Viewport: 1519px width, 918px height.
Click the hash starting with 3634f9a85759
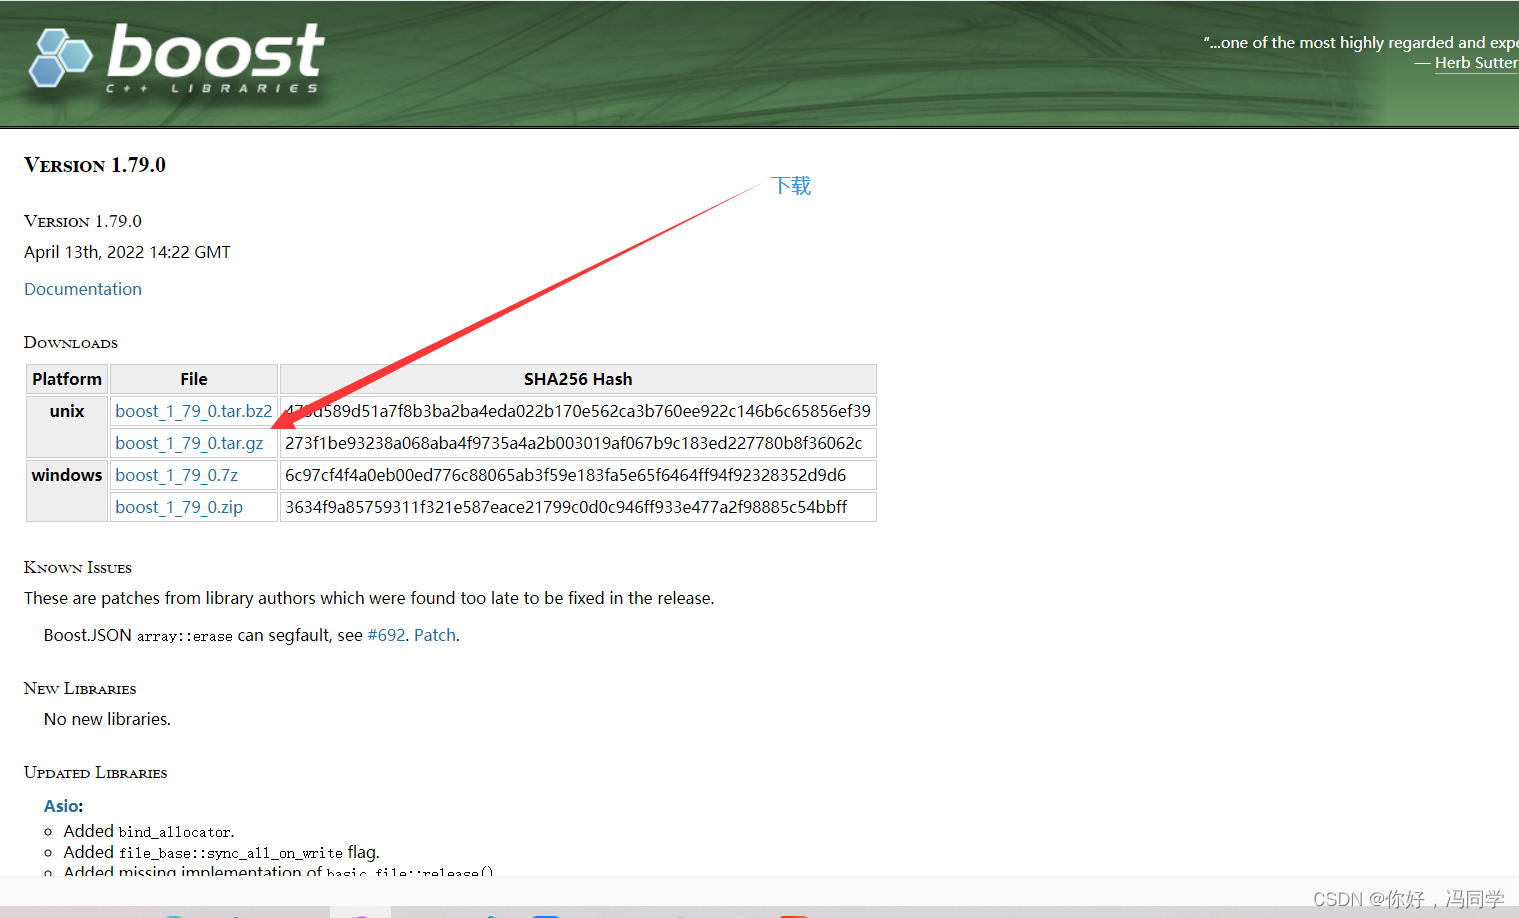pos(566,507)
